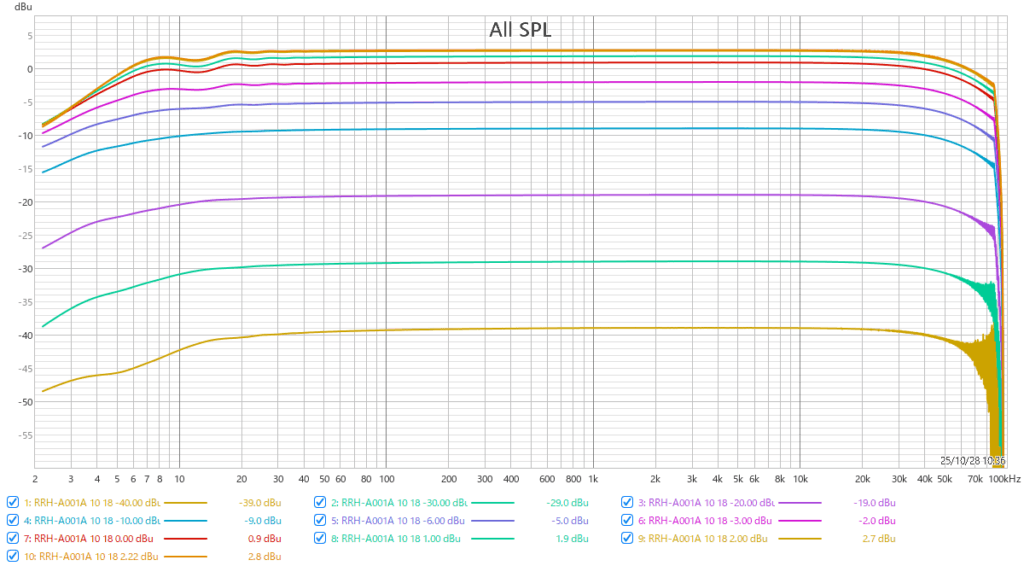This screenshot has height=566, width=1024.
Task: Toggle trace 6 -3.00 dBu checkbox
Action: point(628,520)
